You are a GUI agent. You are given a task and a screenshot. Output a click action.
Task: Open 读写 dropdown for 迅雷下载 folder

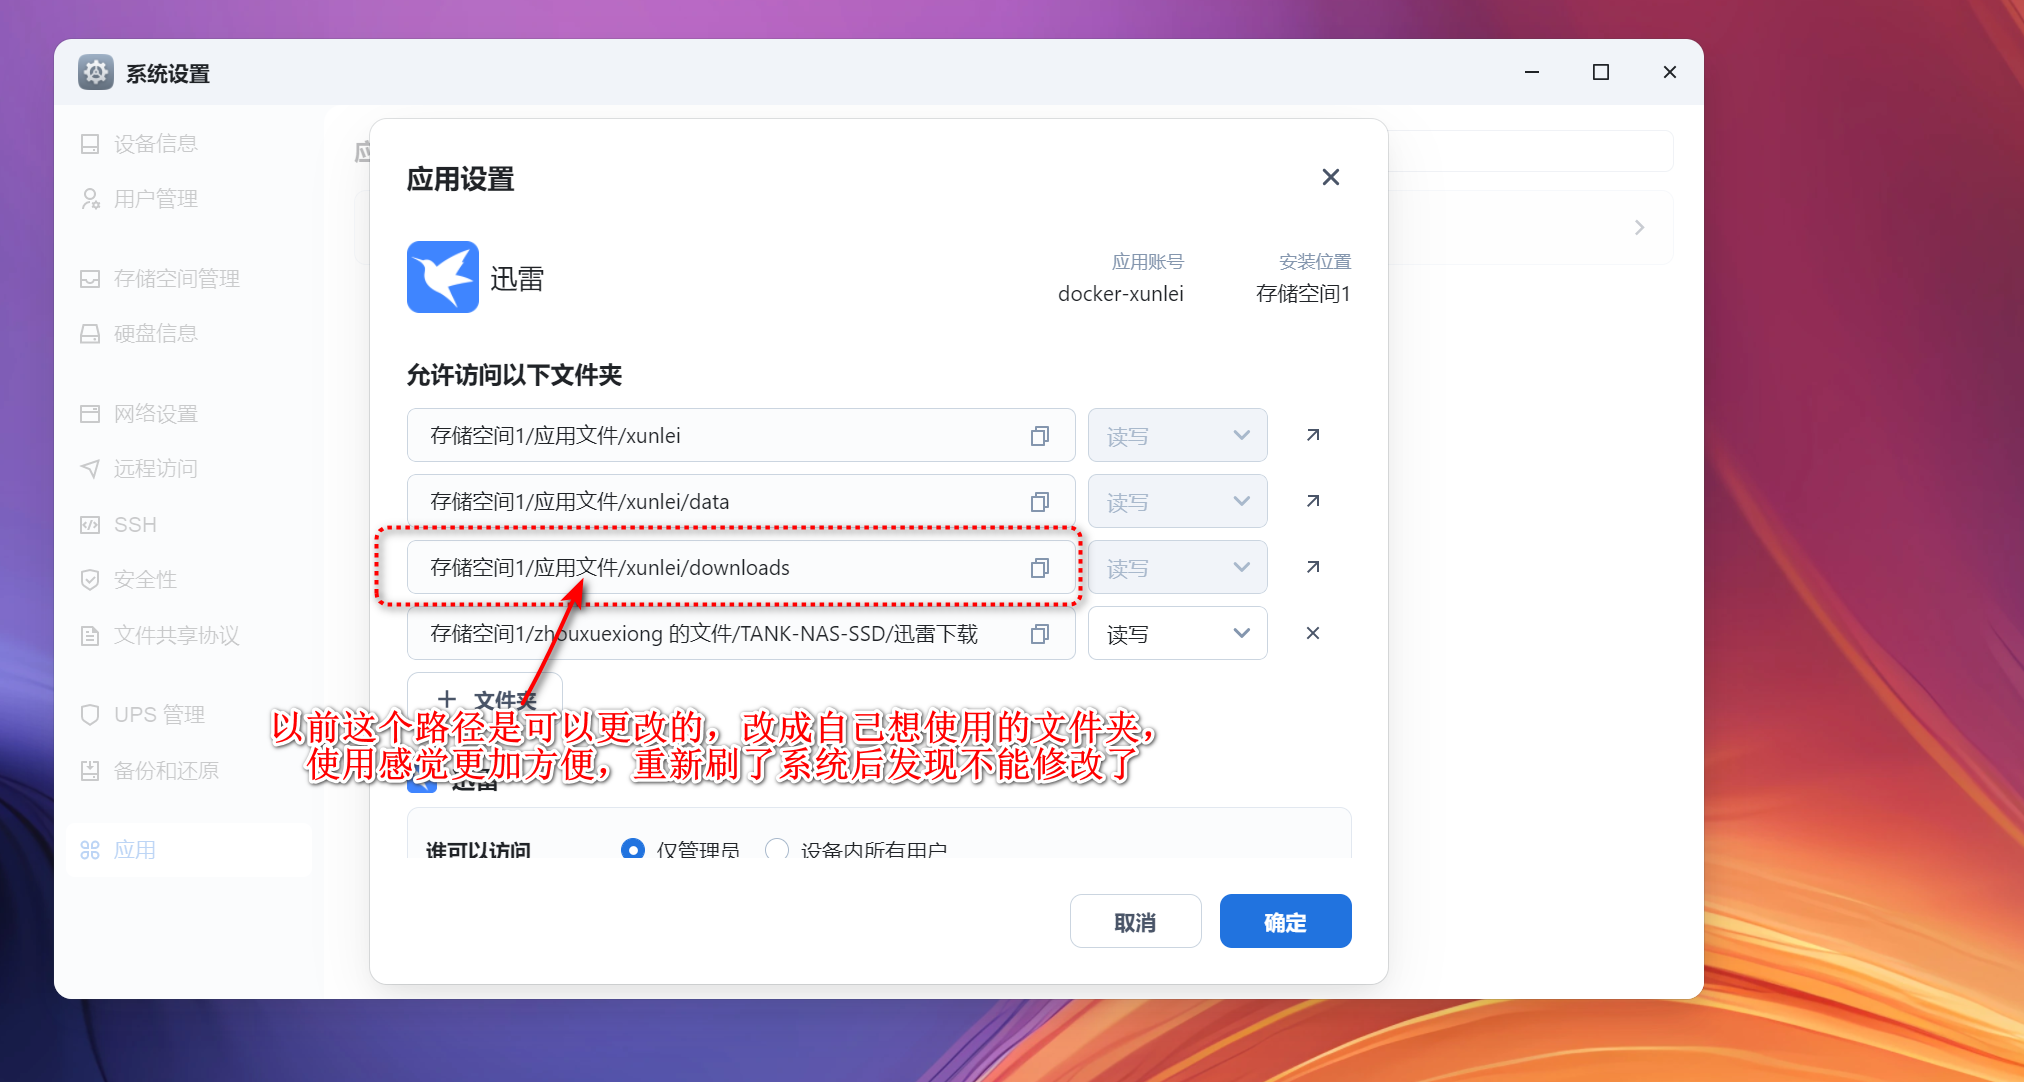pyautogui.click(x=1177, y=634)
